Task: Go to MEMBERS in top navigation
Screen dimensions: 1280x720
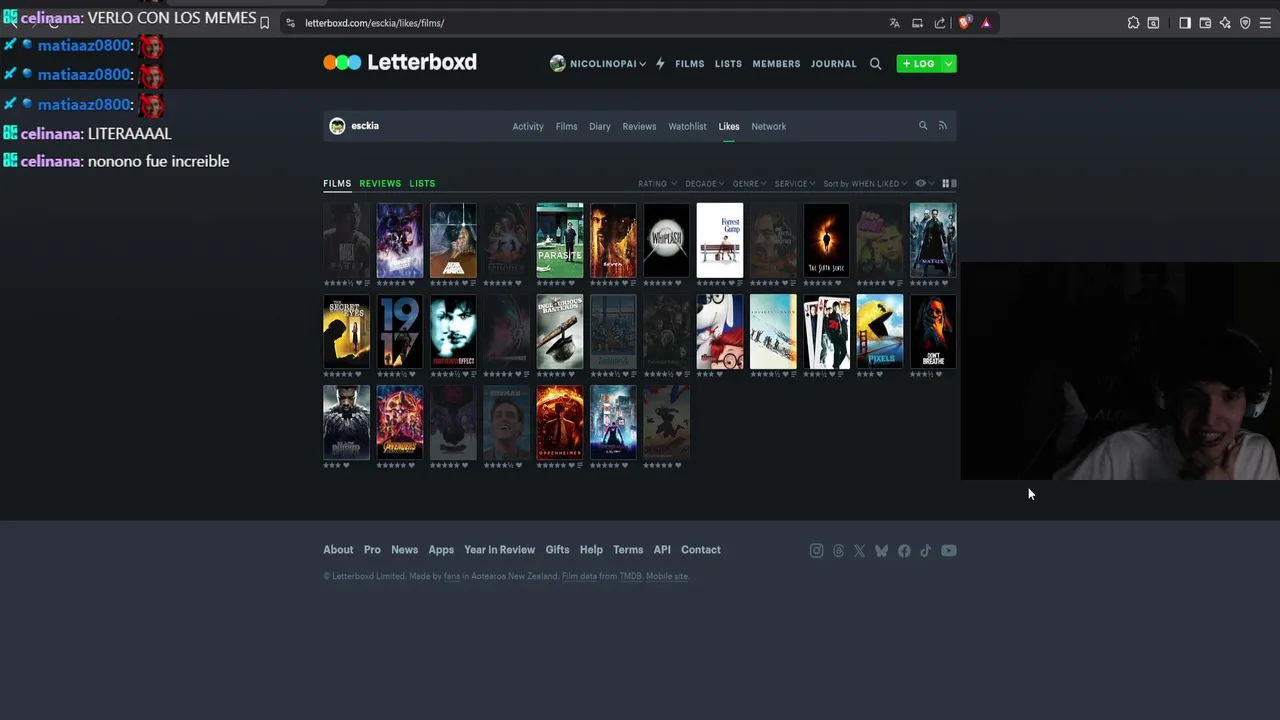Action: point(776,64)
